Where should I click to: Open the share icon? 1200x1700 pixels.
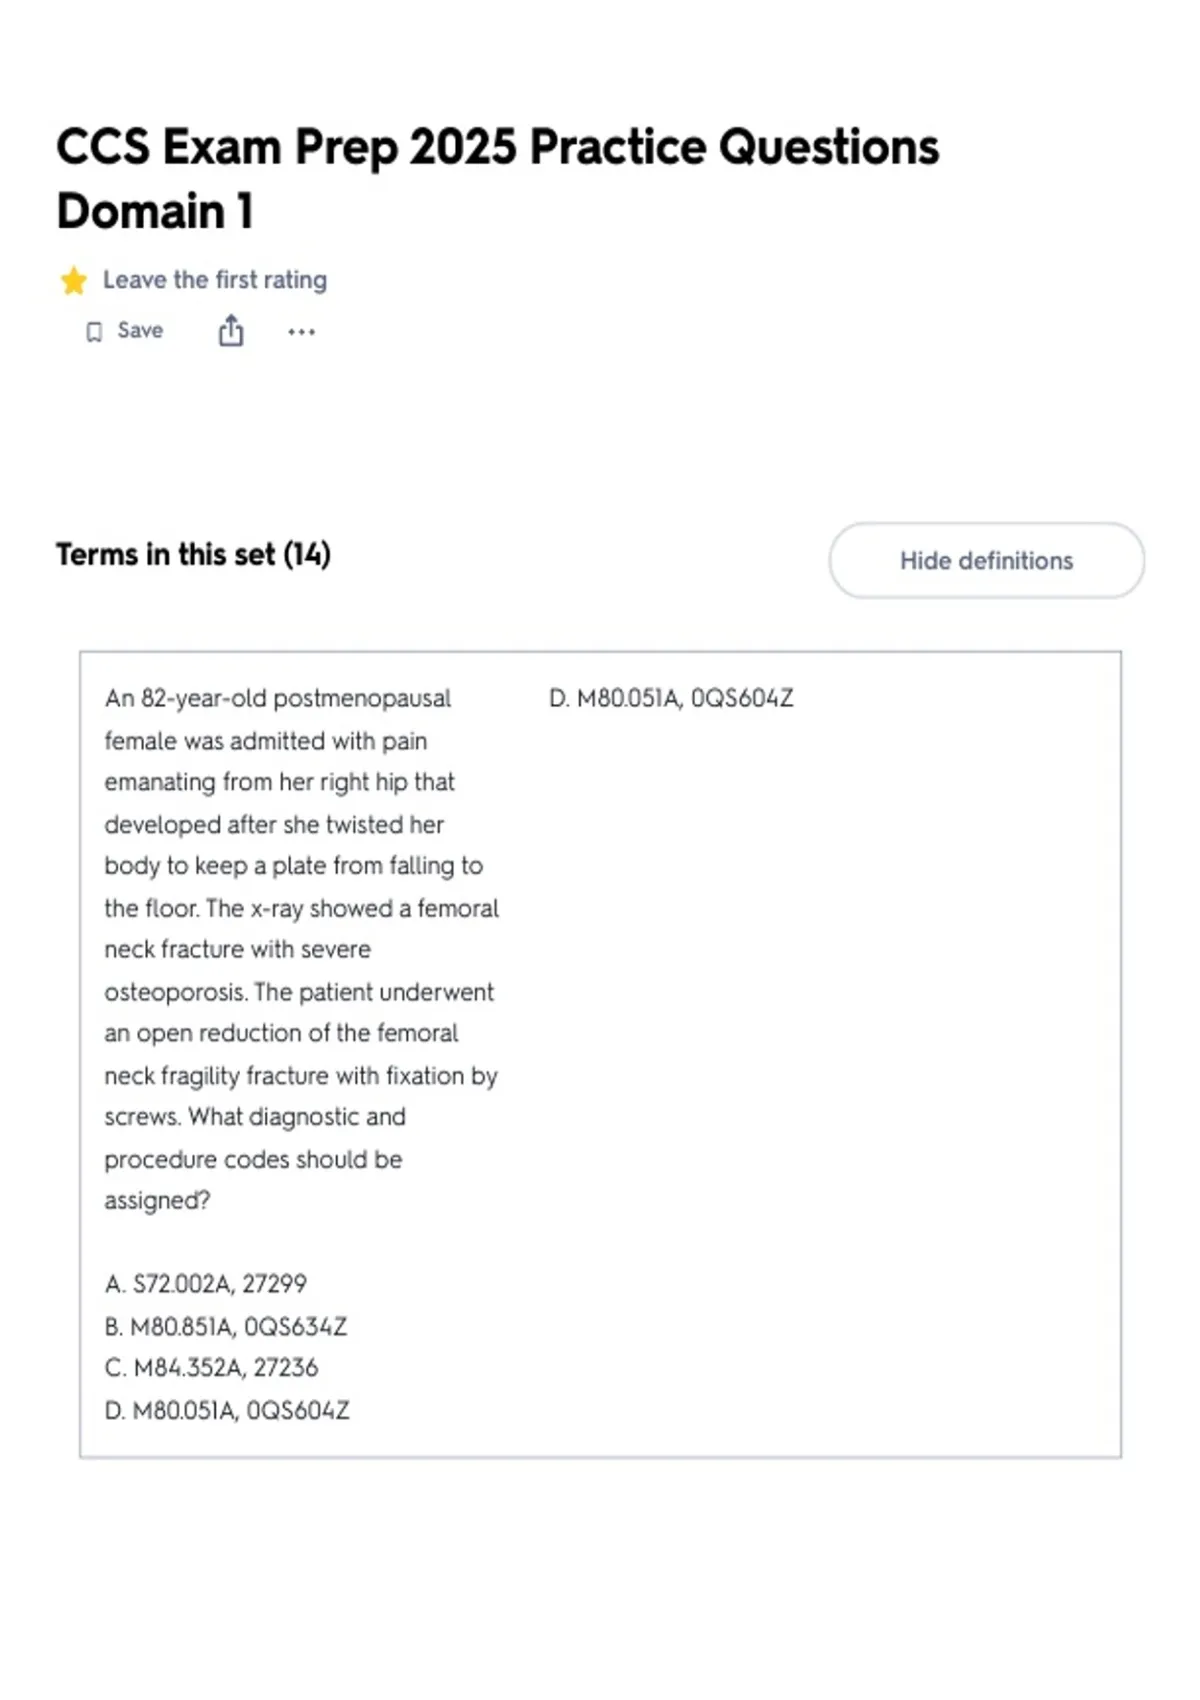[231, 331]
